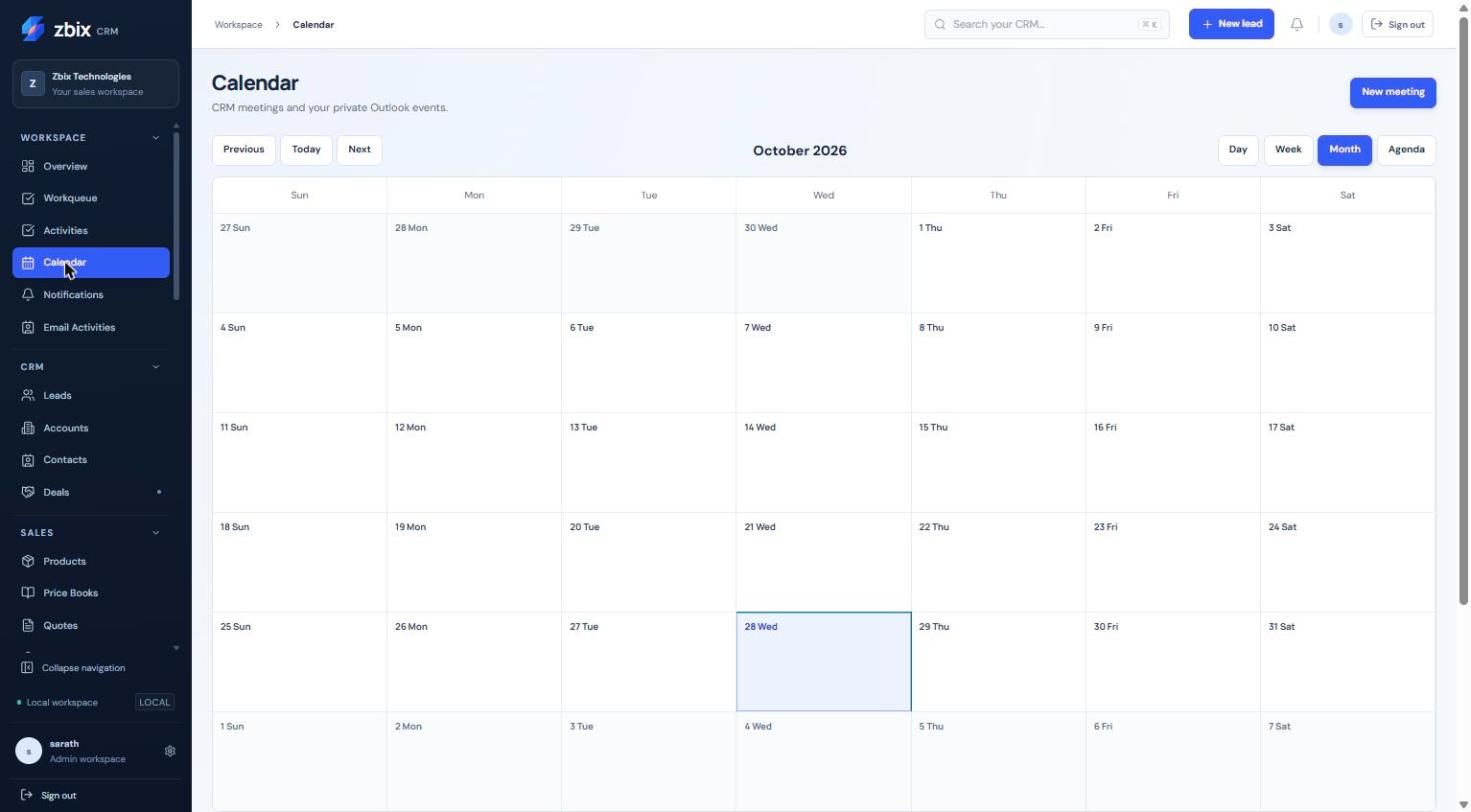This screenshot has height=812, width=1471.
Task: Click the Email Activities sidebar icon
Action: point(28,327)
